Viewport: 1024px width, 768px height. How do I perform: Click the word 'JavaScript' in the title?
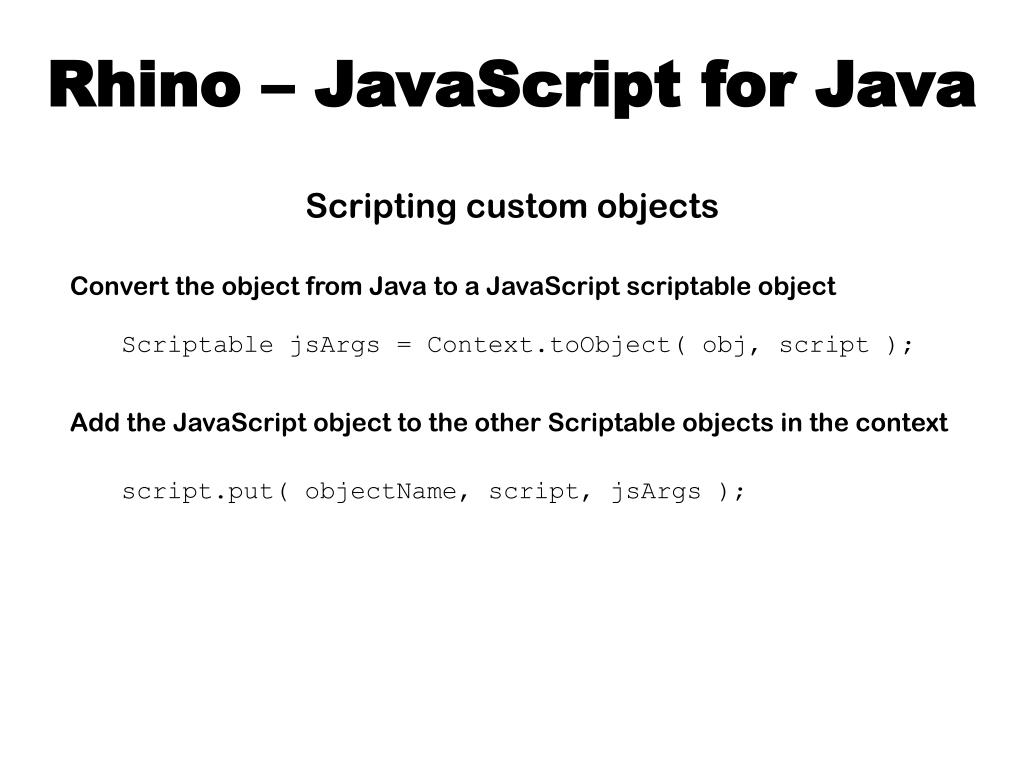(x=498, y=88)
